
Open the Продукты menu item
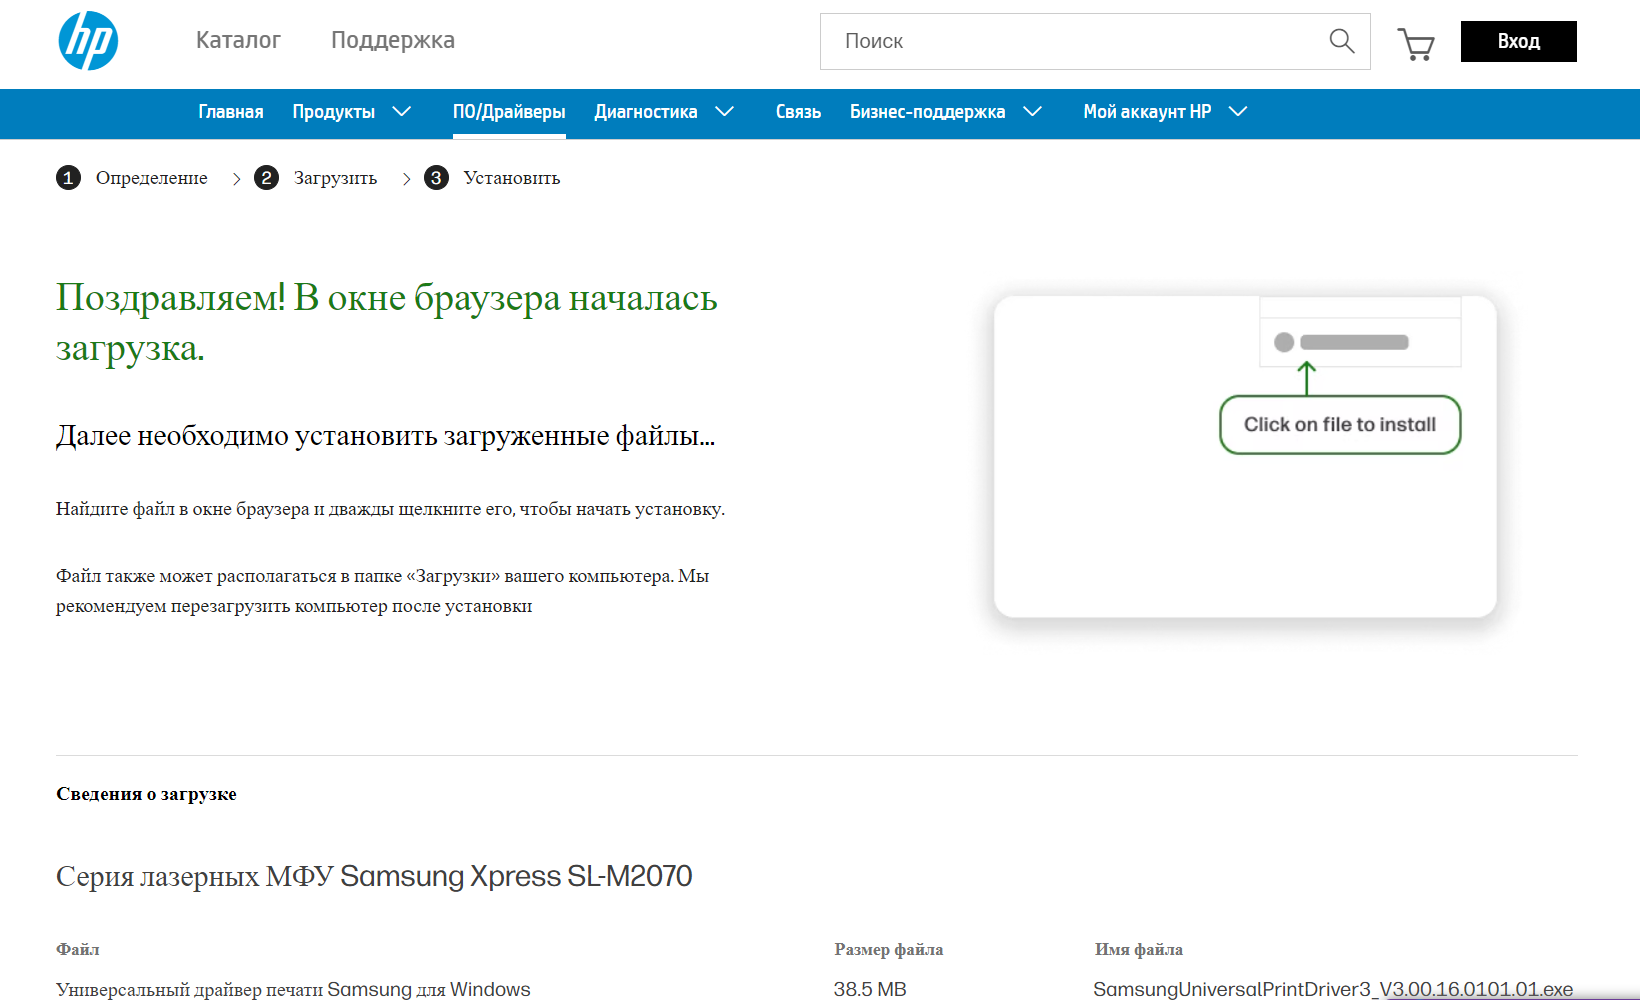point(334,112)
